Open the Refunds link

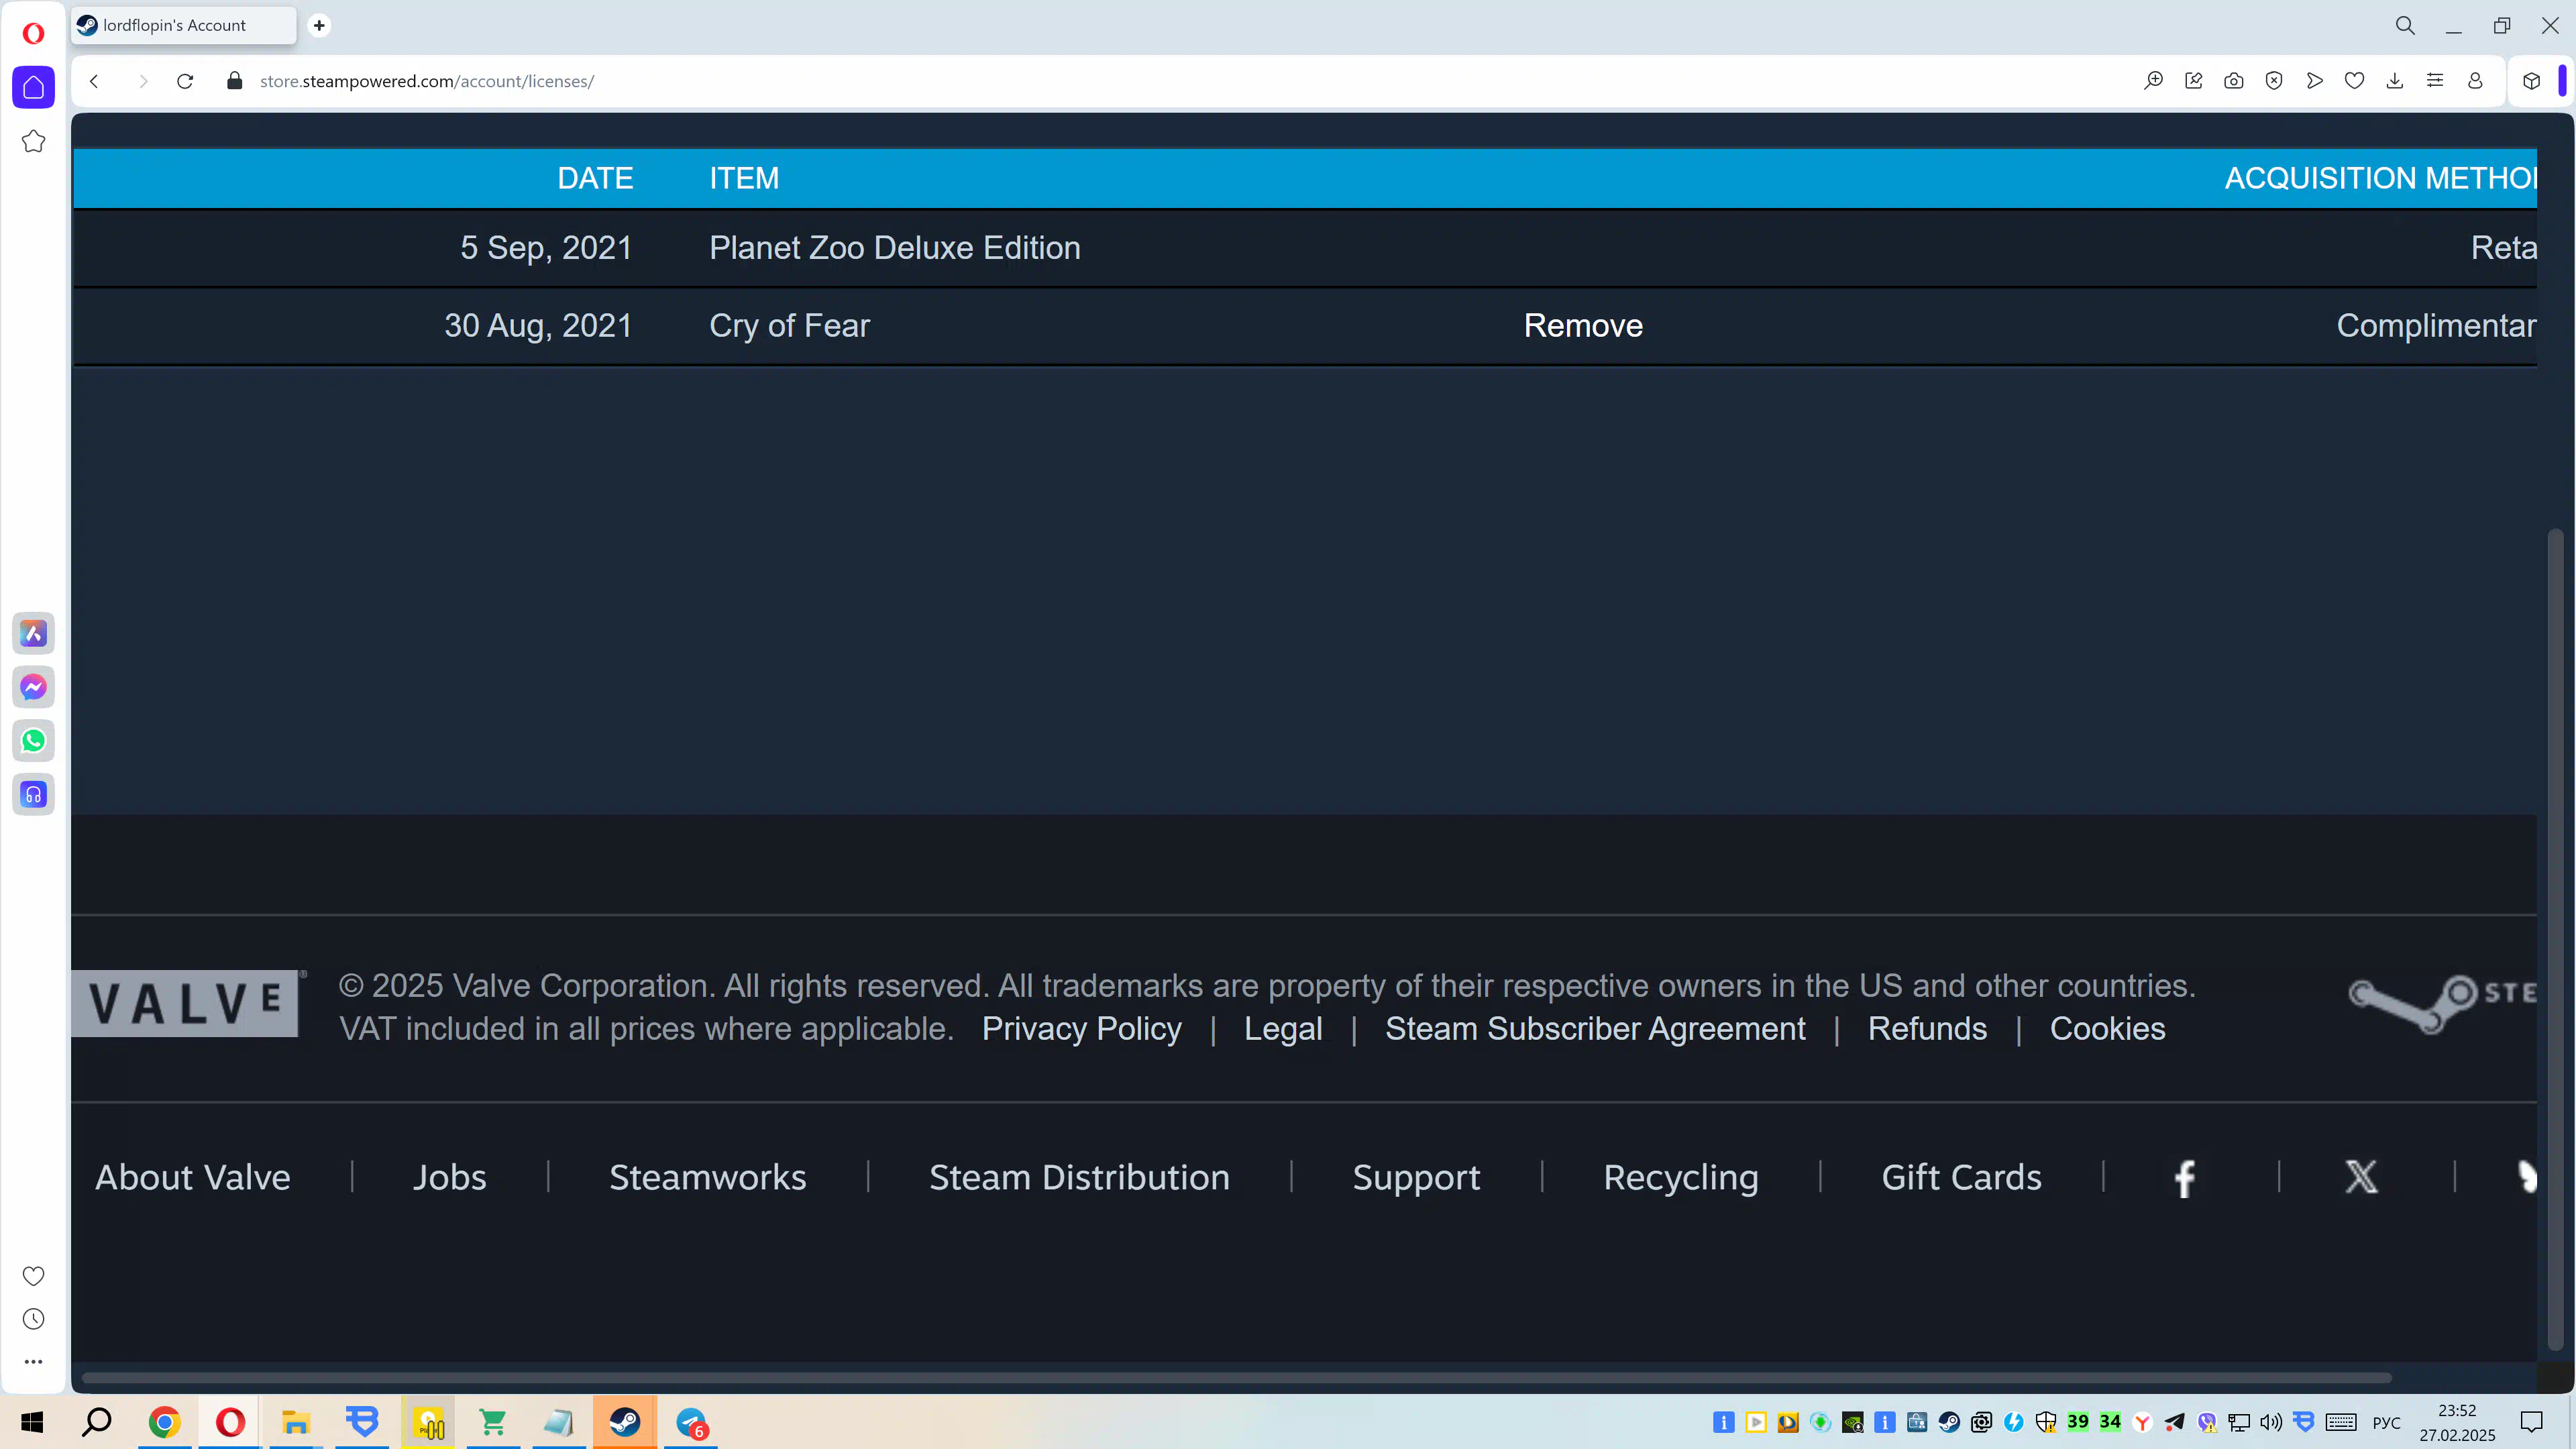click(x=1927, y=1029)
